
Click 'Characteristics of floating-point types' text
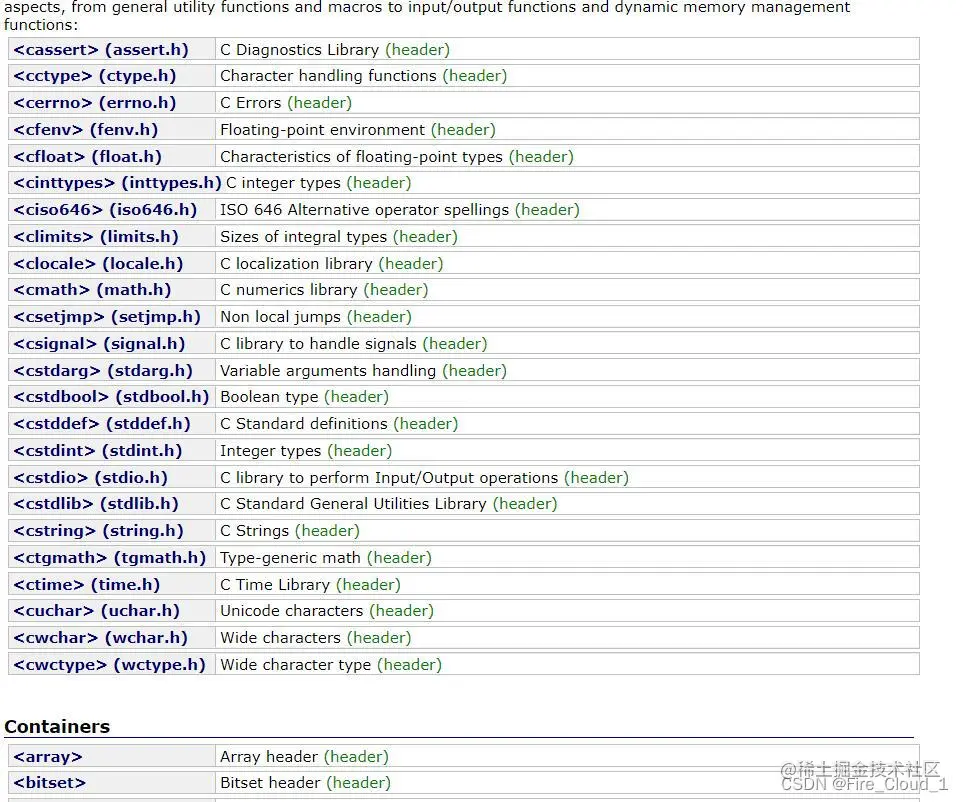[x=361, y=157]
